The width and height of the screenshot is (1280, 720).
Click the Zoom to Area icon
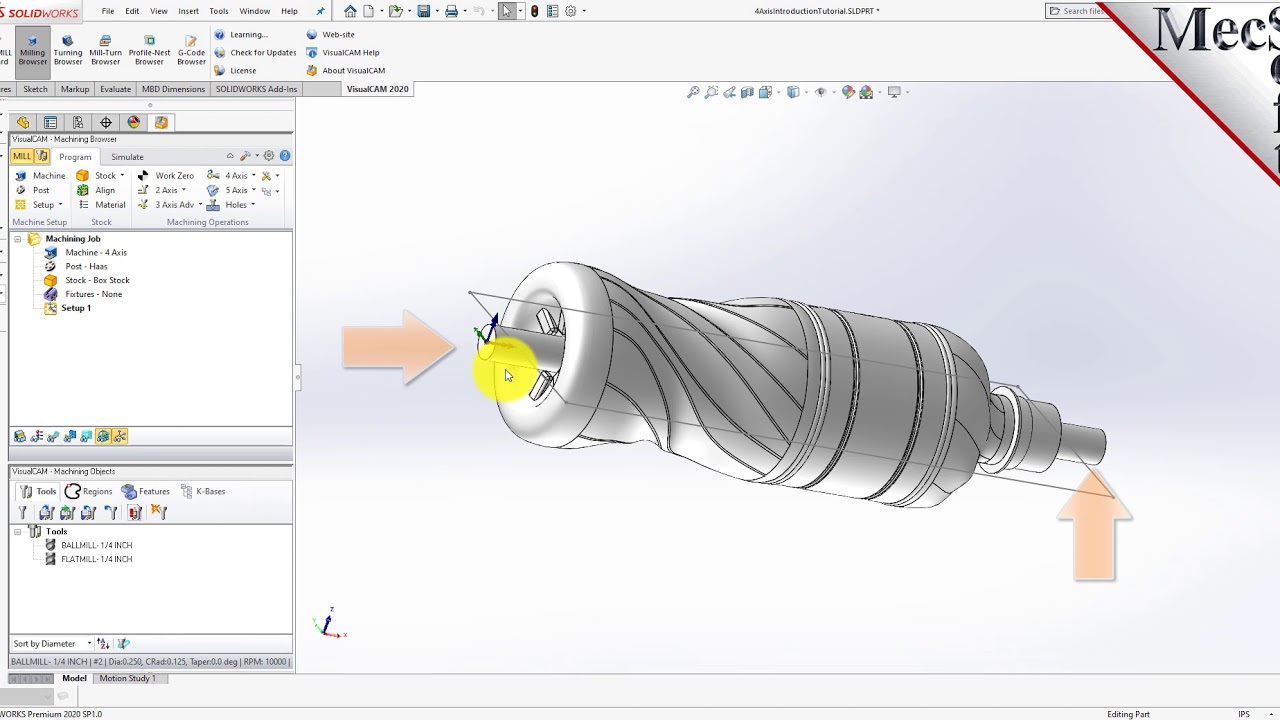point(711,92)
